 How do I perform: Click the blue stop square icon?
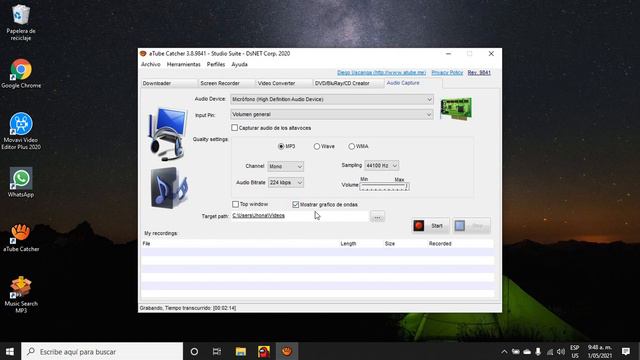(x=460, y=226)
